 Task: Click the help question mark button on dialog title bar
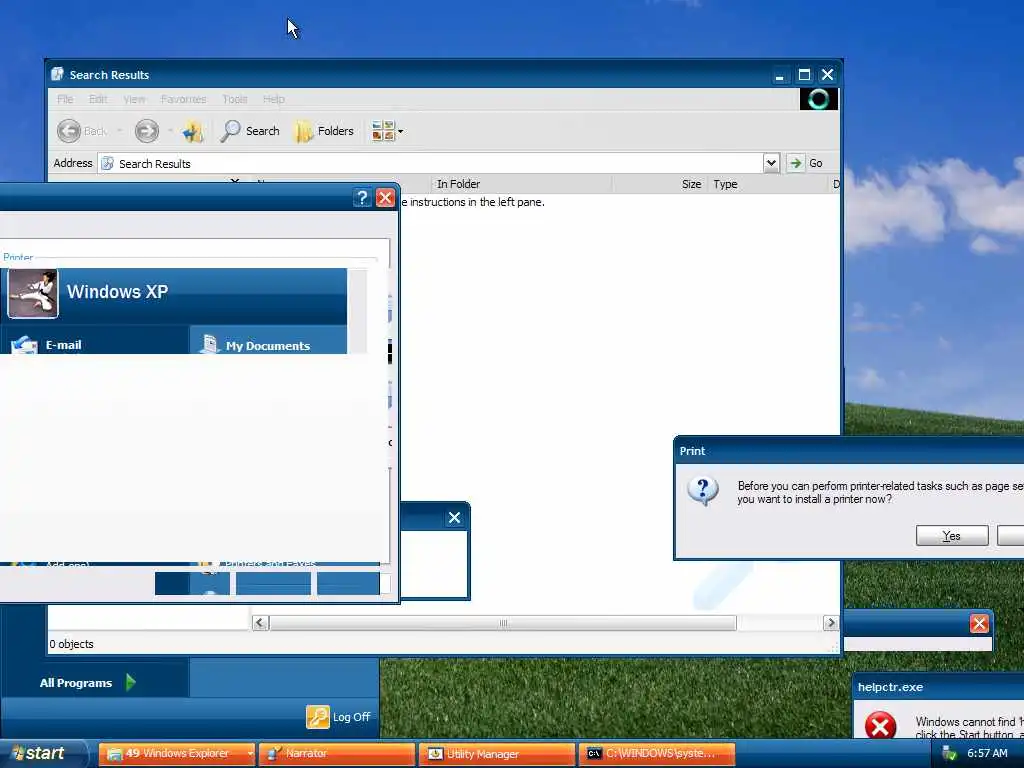362,198
